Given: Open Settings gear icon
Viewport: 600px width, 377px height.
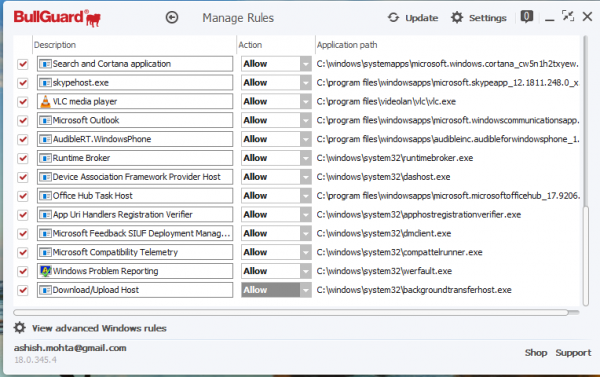Looking at the screenshot, I should pos(457,18).
